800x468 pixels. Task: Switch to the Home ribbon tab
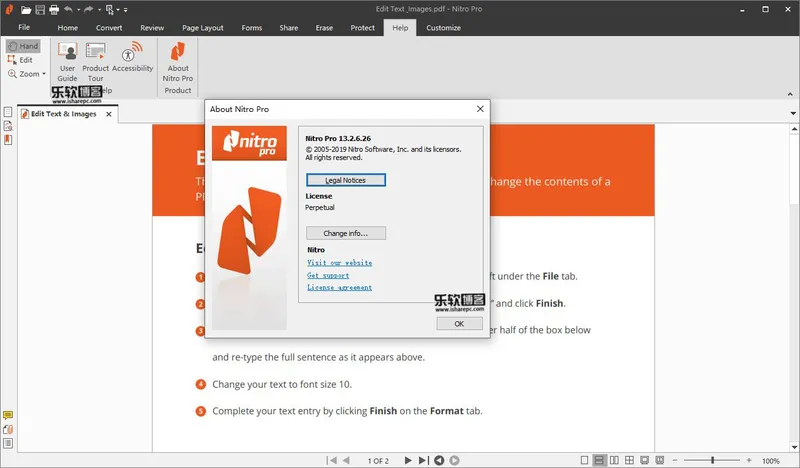[67, 28]
